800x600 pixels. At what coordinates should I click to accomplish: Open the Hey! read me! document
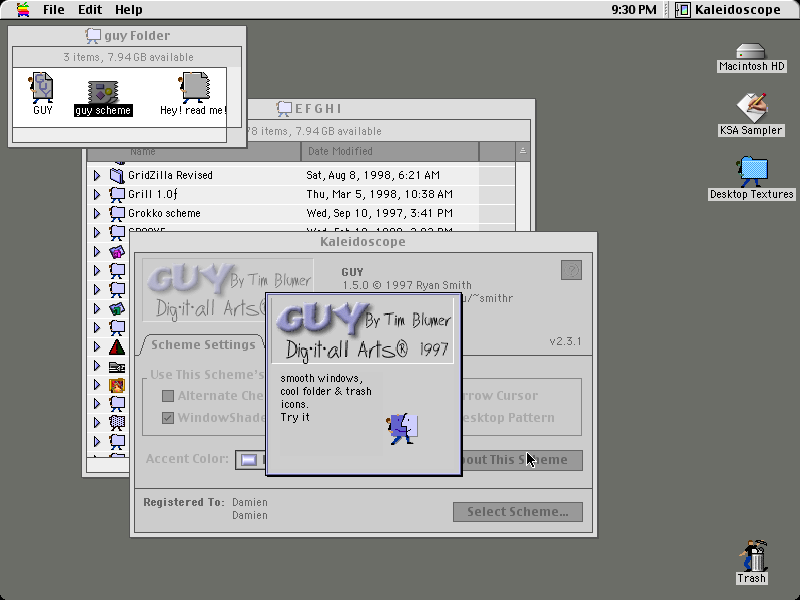(x=194, y=88)
